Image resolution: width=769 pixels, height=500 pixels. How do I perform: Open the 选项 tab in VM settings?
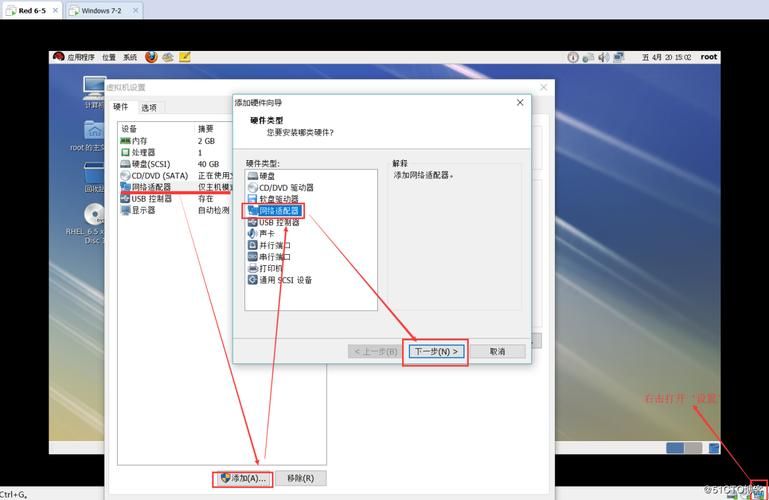pos(149,107)
